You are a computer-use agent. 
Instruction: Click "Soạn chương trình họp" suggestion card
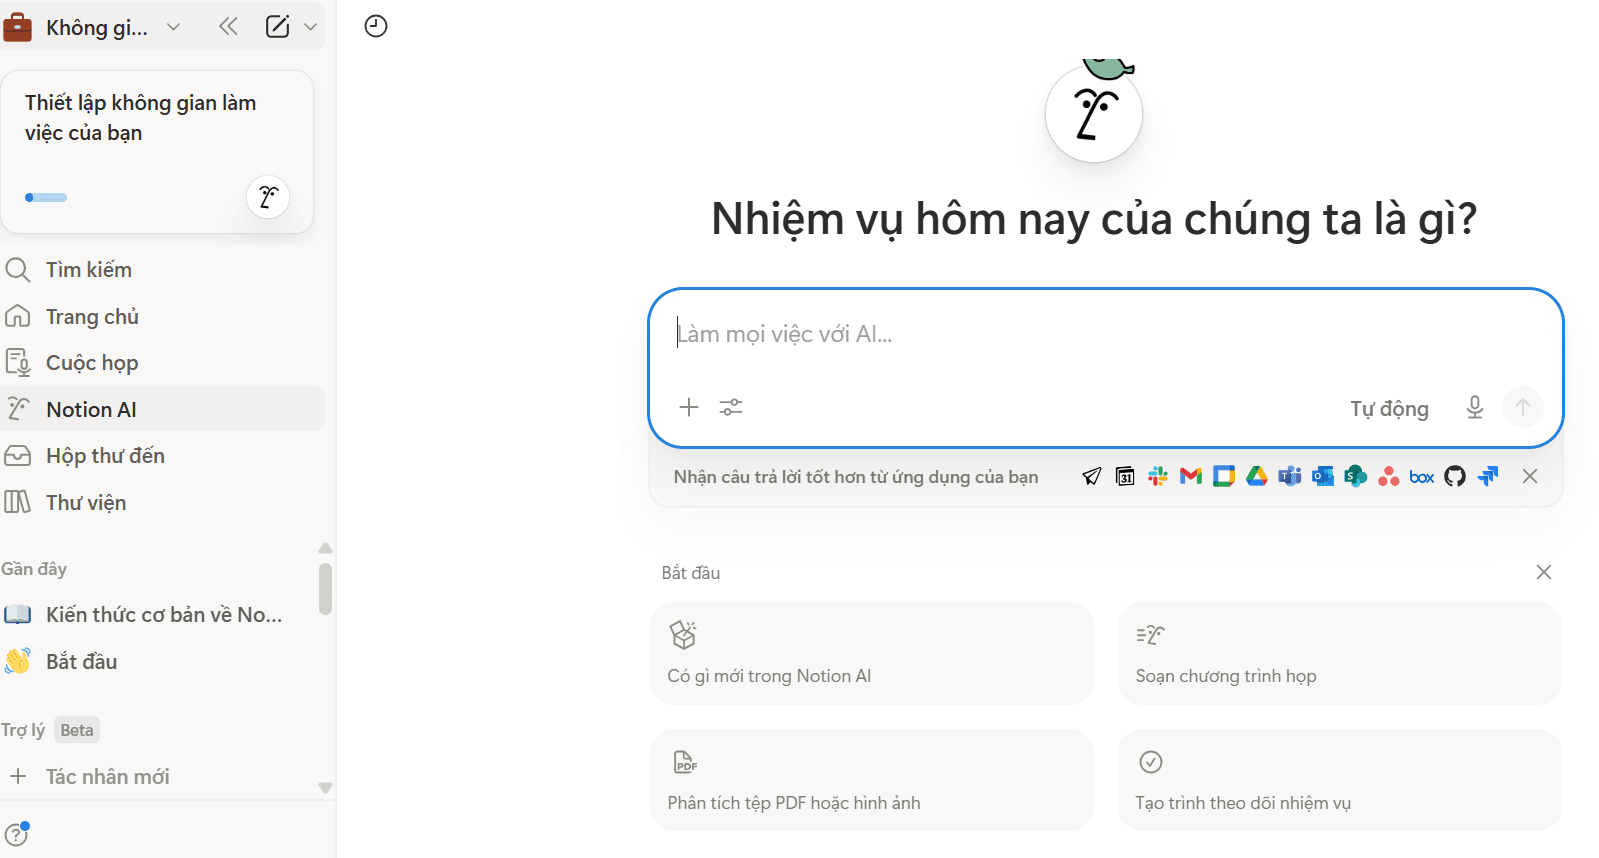pyautogui.click(x=1339, y=653)
